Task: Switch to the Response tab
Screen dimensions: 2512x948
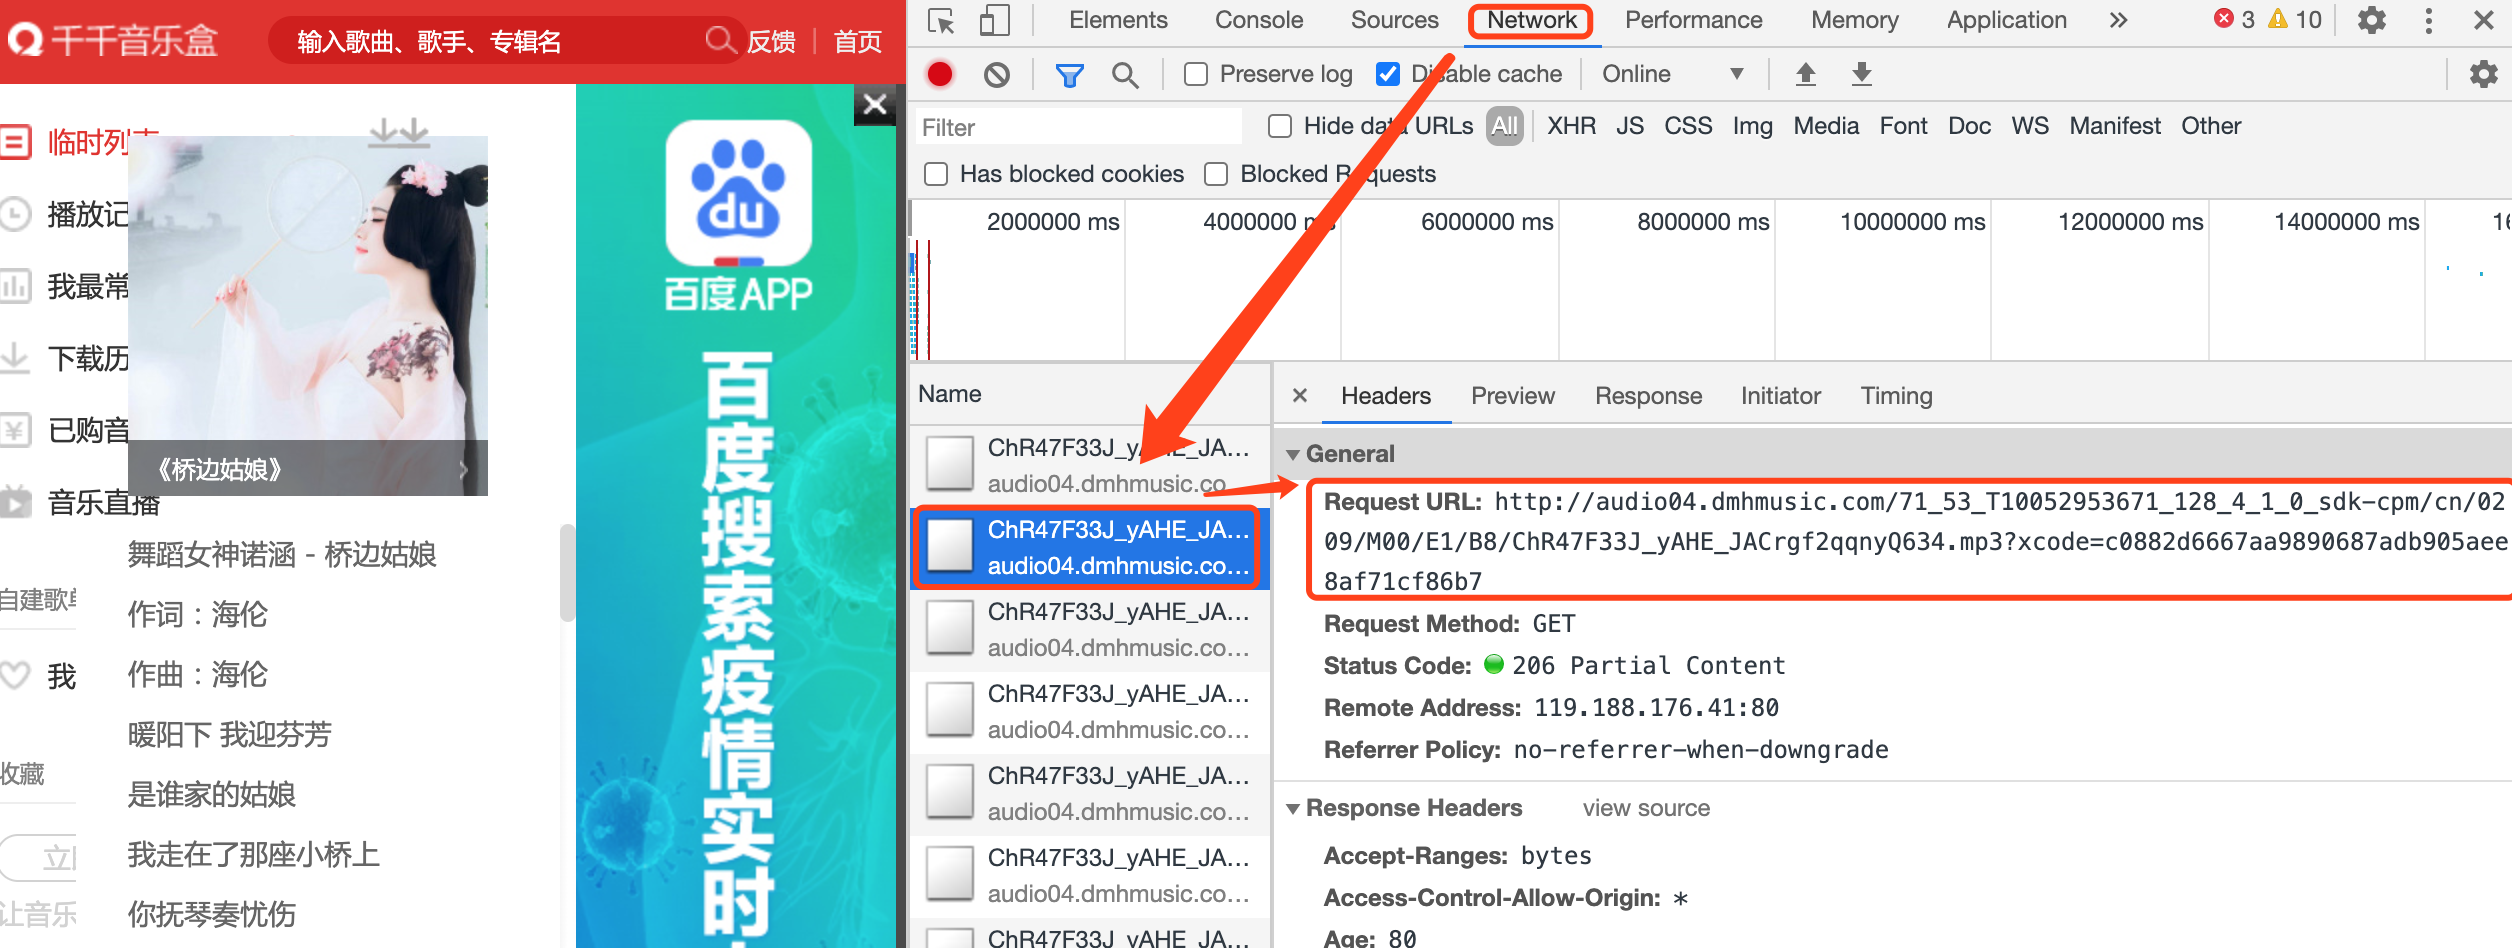Action: click(x=1648, y=396)
